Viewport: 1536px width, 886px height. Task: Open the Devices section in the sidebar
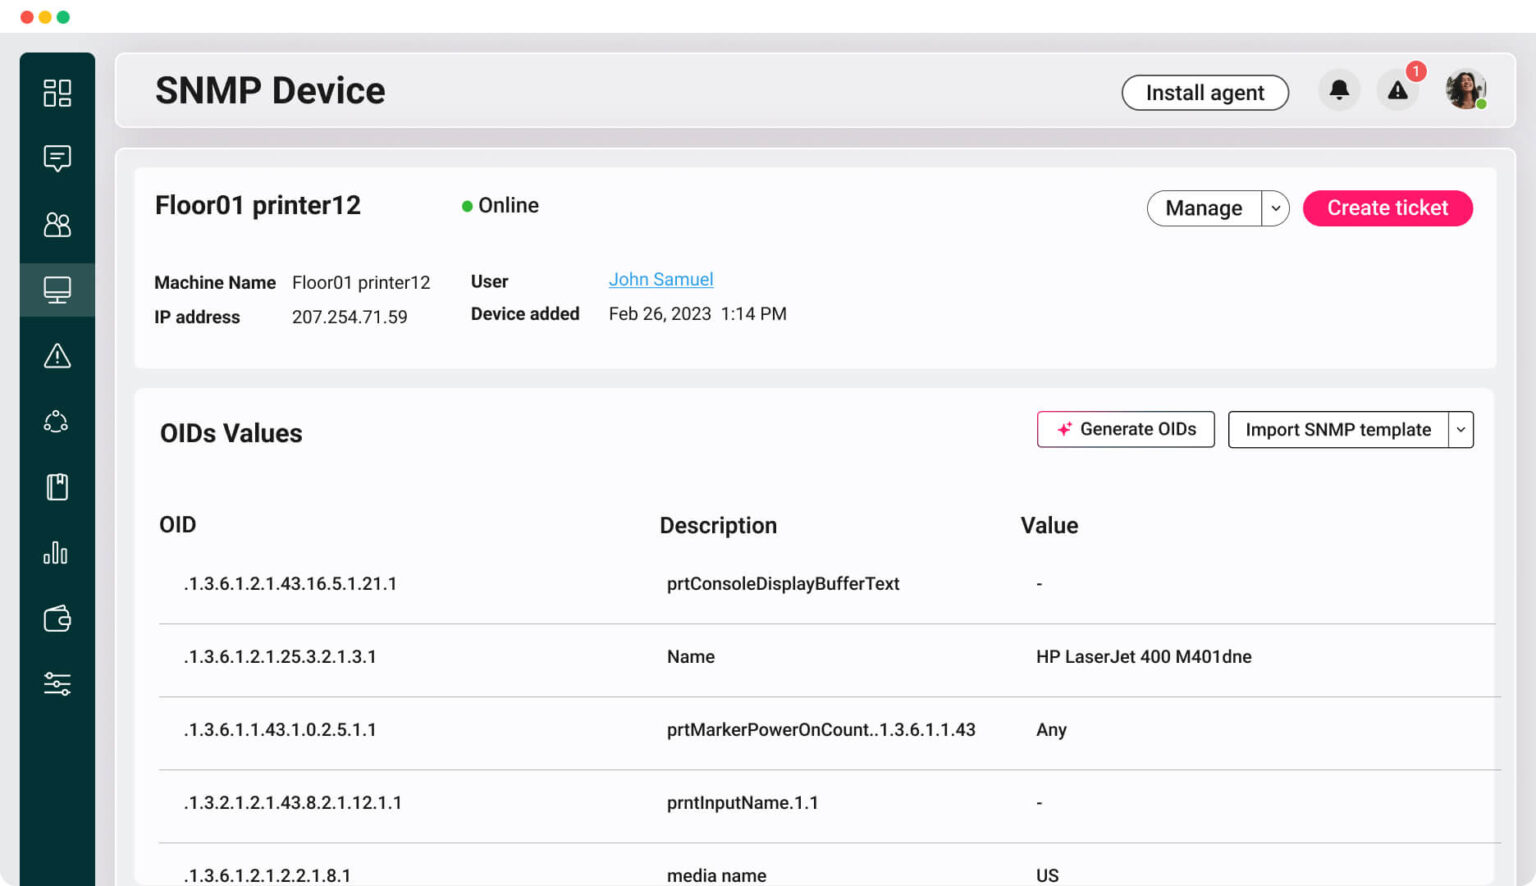click(57, 290)
